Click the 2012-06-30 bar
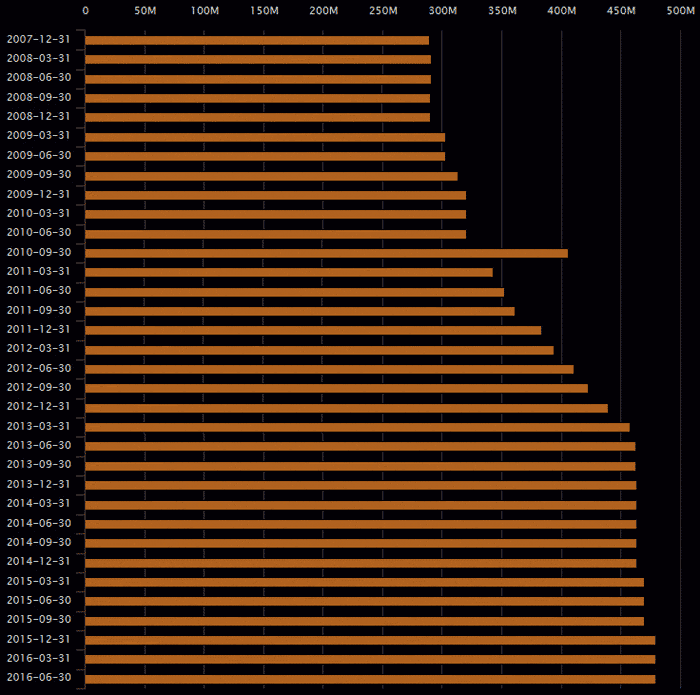 tap(329, 369)
